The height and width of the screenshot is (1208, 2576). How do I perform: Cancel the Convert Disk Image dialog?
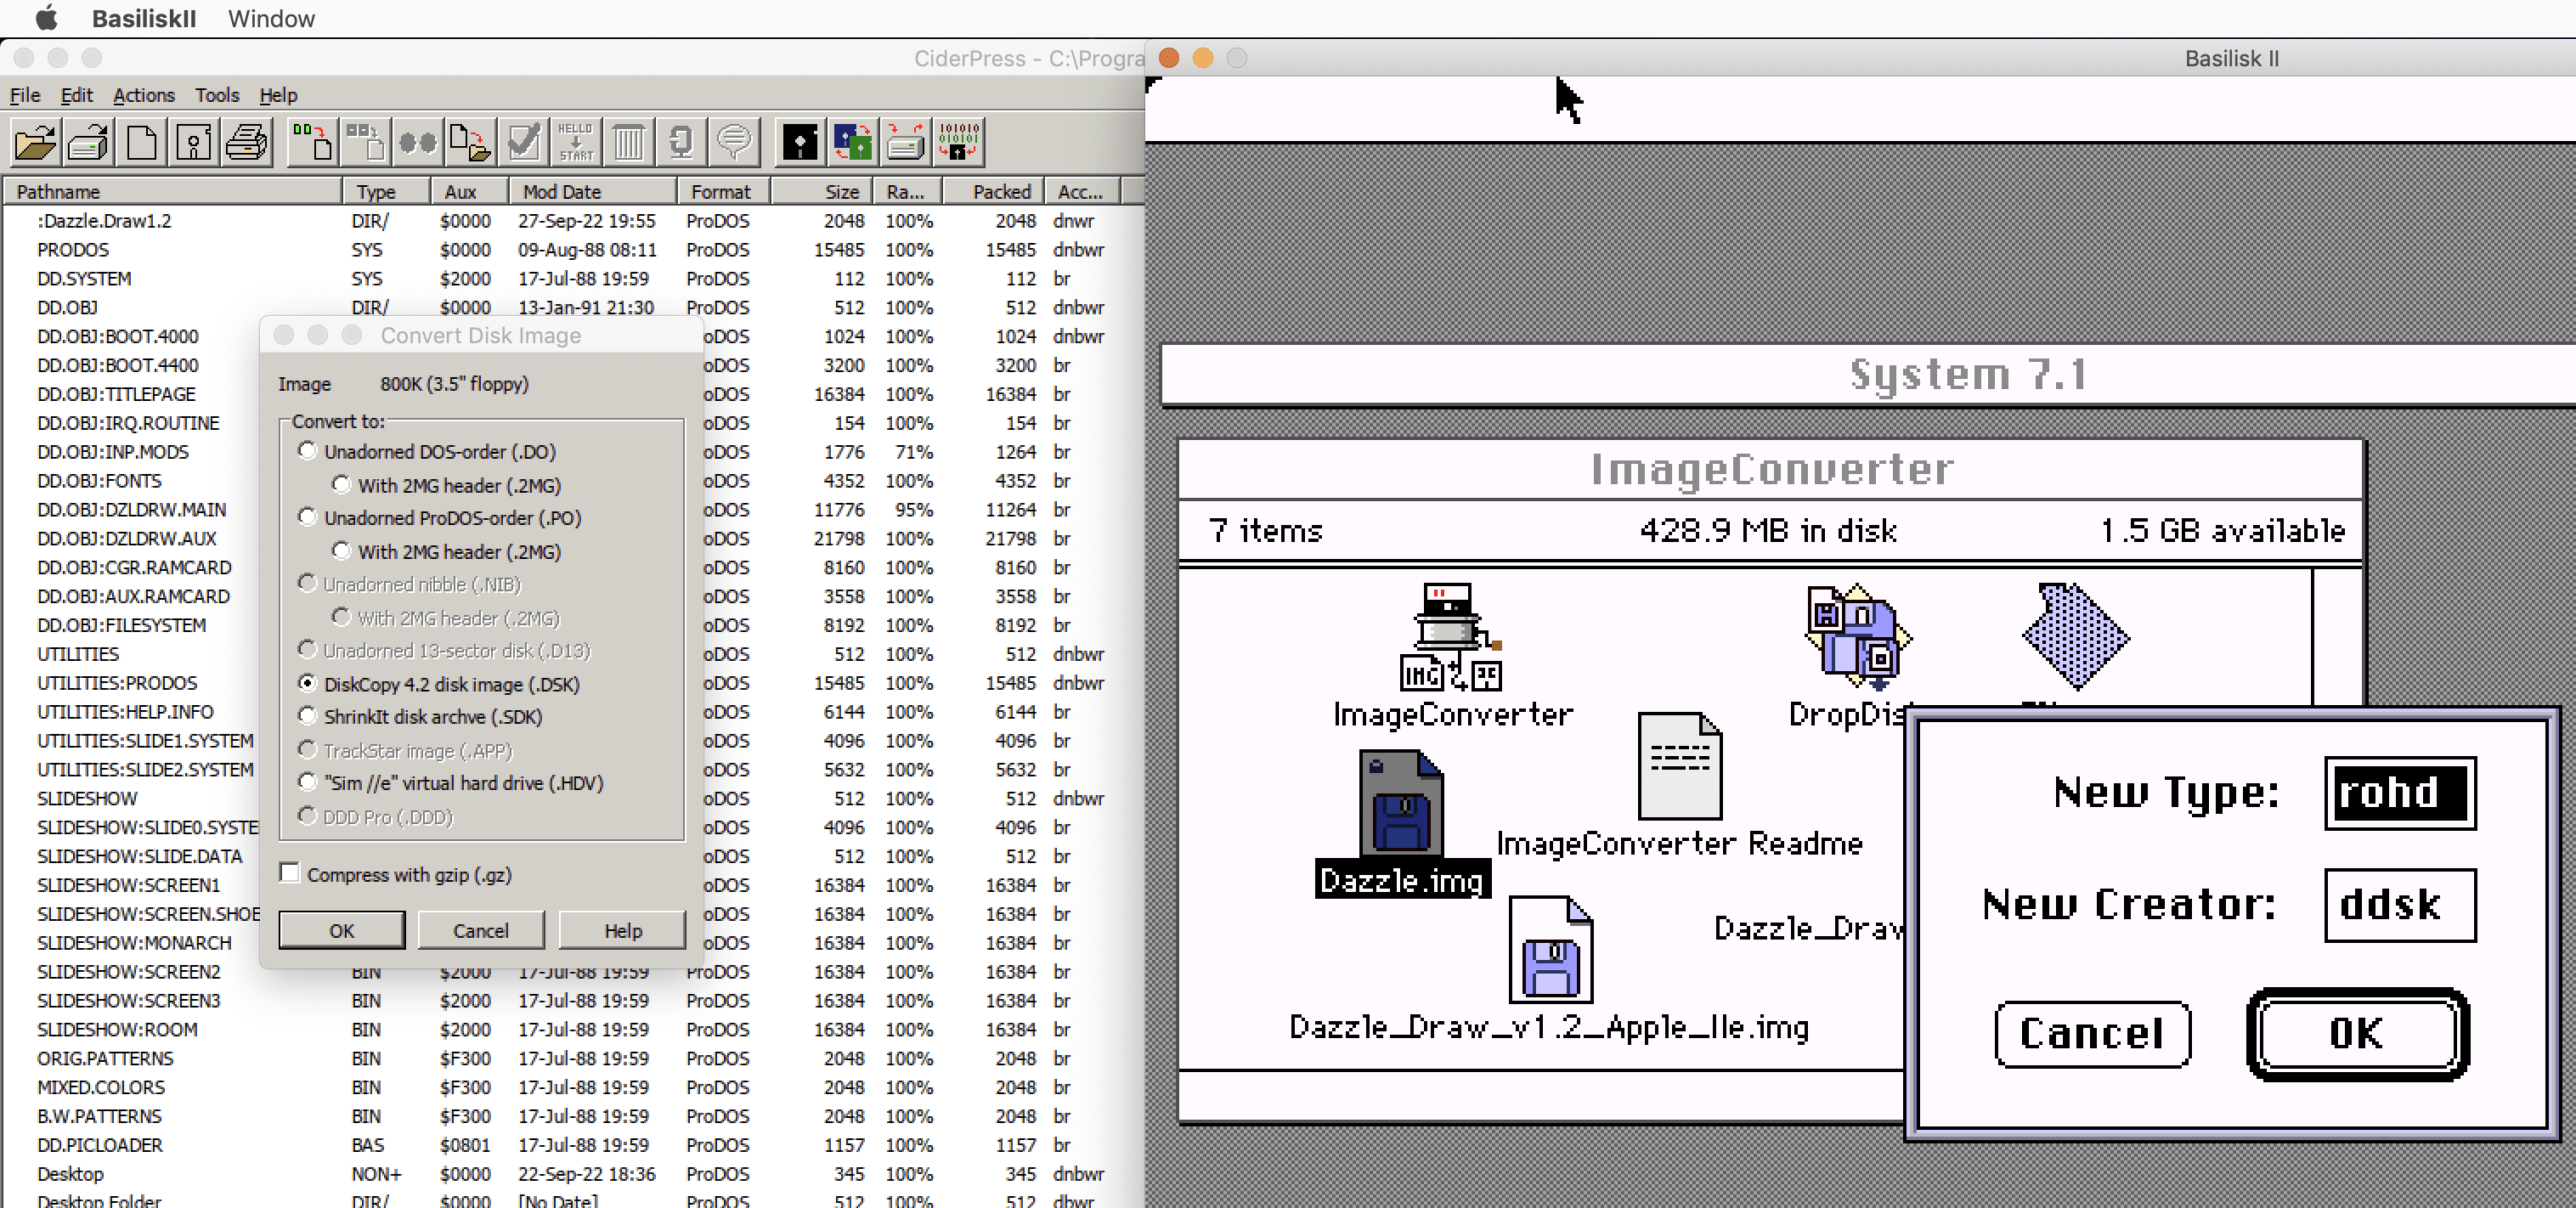point(481,930)
